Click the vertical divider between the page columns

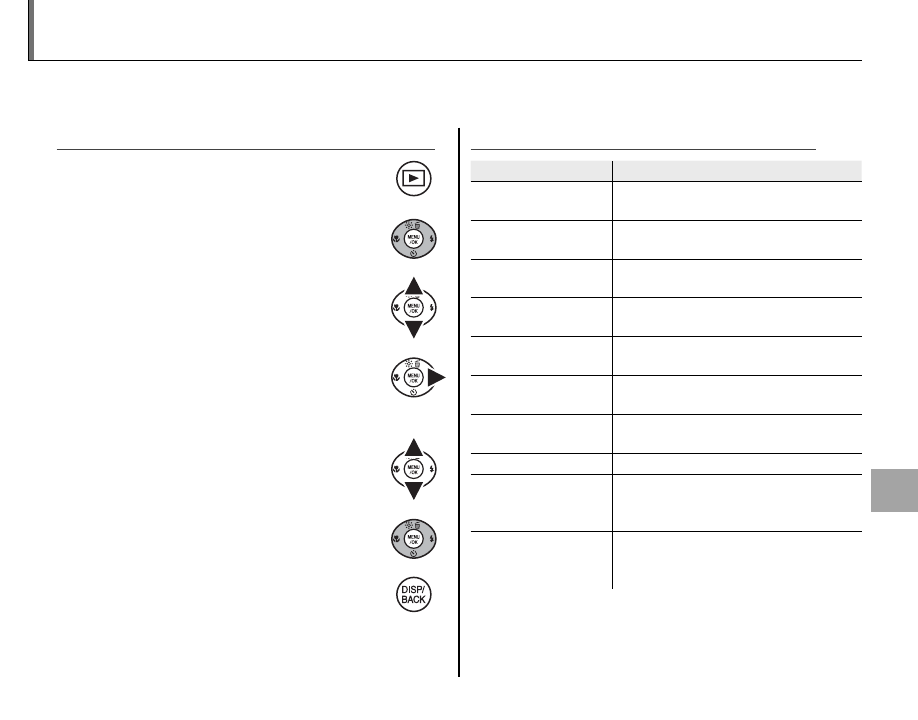459,400
